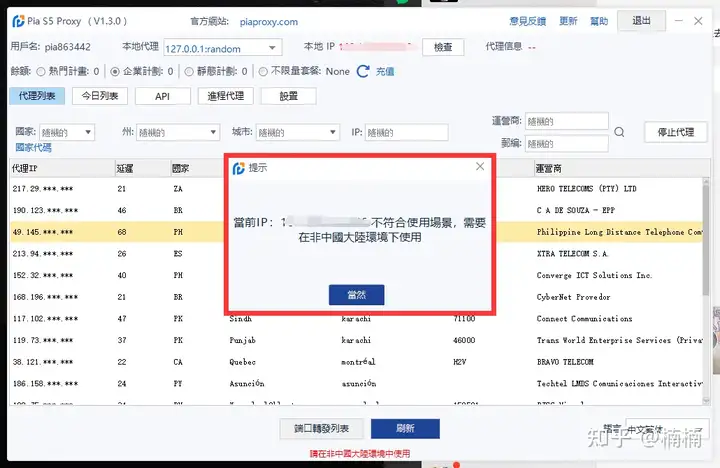Click the 刷新 button
Screen dimensions: 720x468
(405, 429)
